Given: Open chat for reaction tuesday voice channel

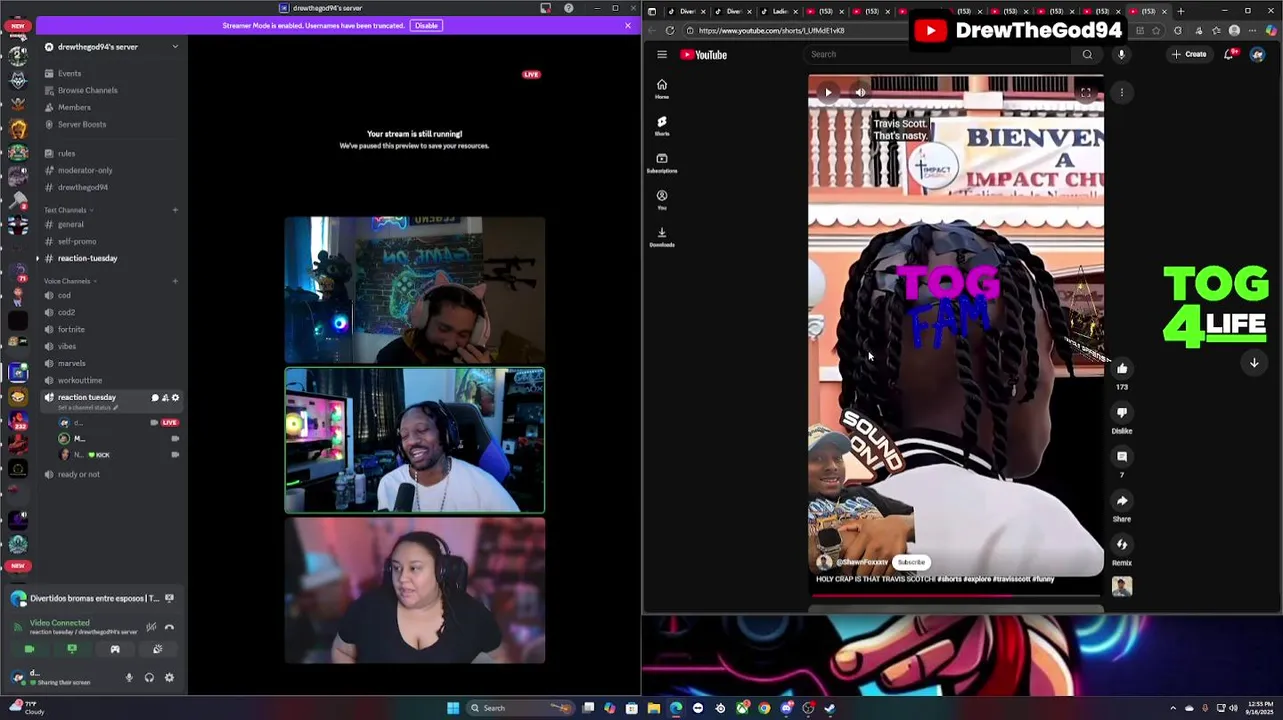Looking at the screenshot, I should (155, 398).
